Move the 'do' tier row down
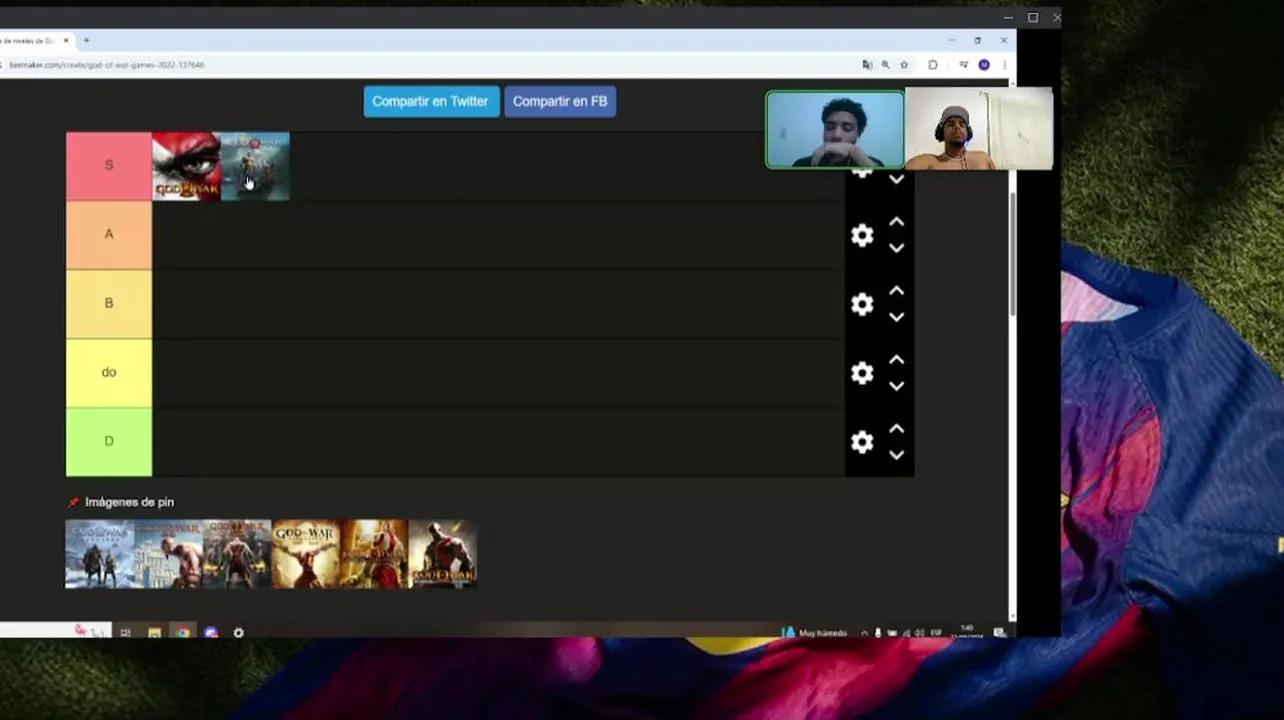Viewport: 1284px width, 720px height. coord(896,386)
